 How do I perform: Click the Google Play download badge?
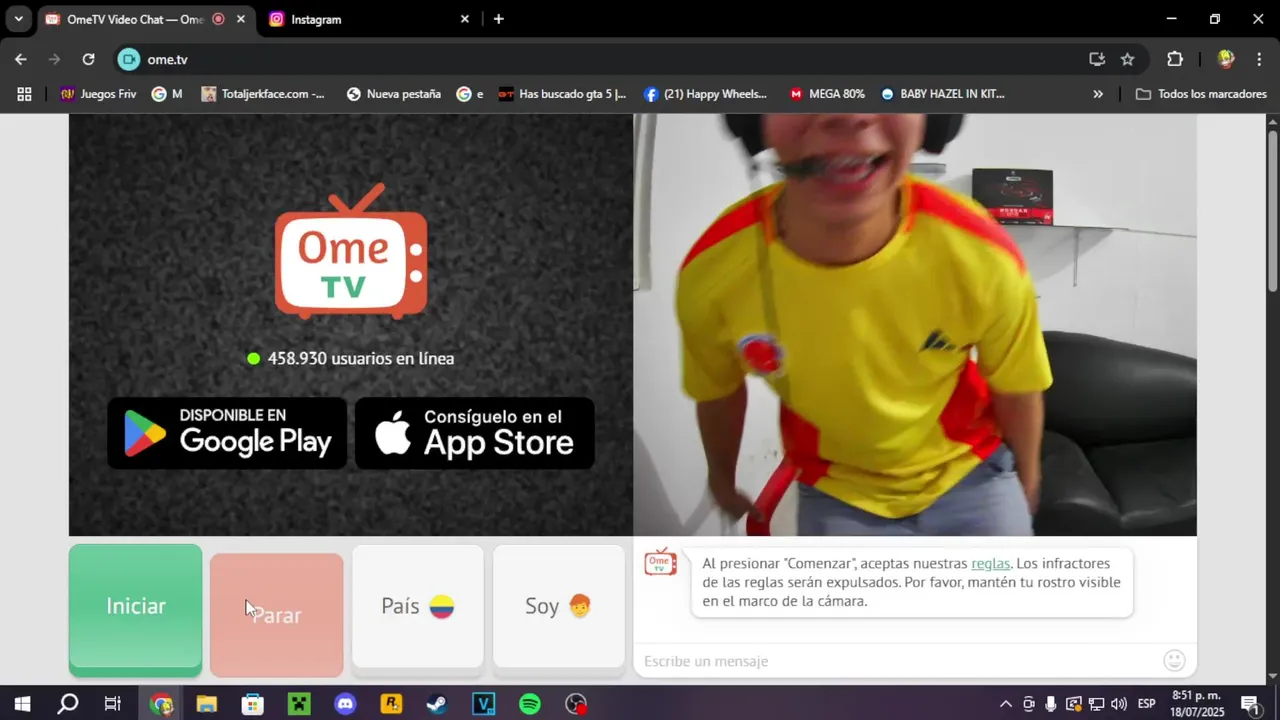click(227, 433)
